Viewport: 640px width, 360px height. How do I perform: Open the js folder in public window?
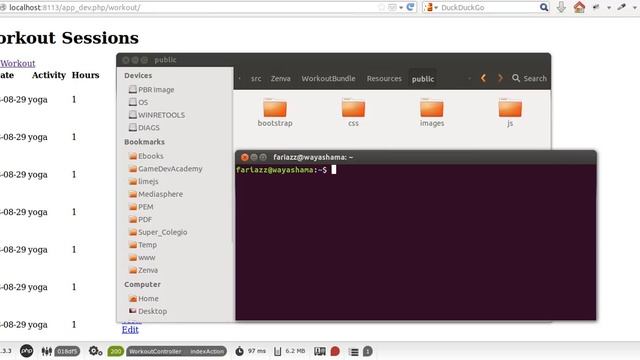click(510, 112)
